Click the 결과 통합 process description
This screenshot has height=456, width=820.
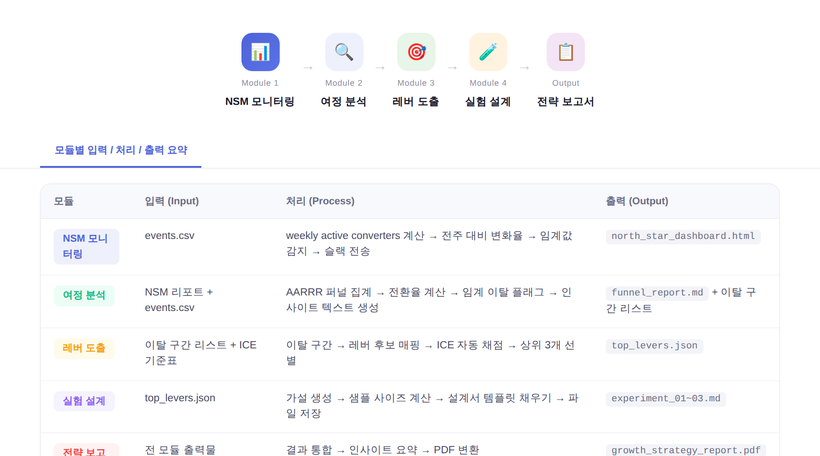click(x=382, y=450)
